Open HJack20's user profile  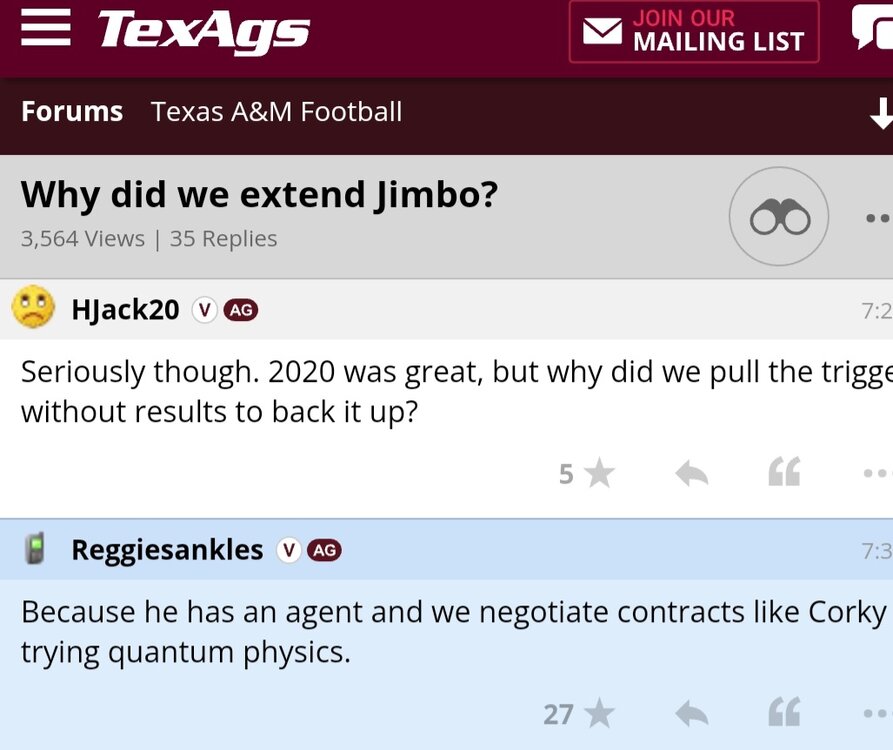[x=125, y=310]
